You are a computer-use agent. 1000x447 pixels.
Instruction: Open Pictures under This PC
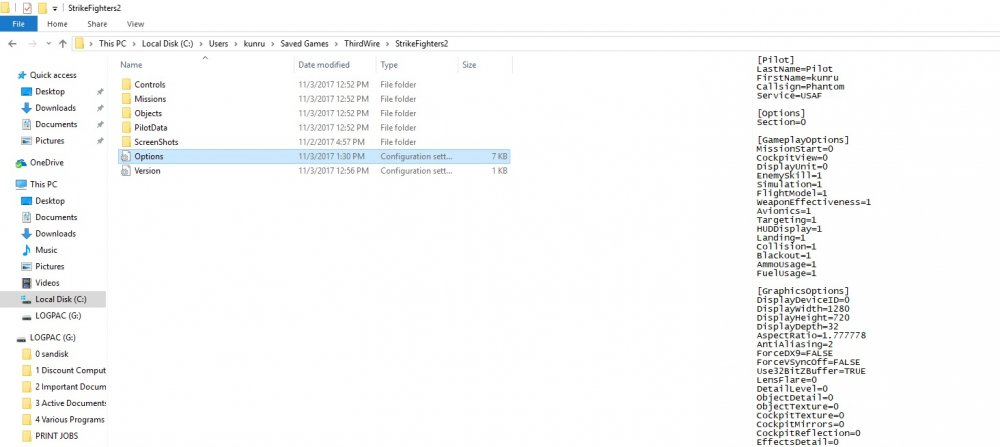tap(50, 267)
